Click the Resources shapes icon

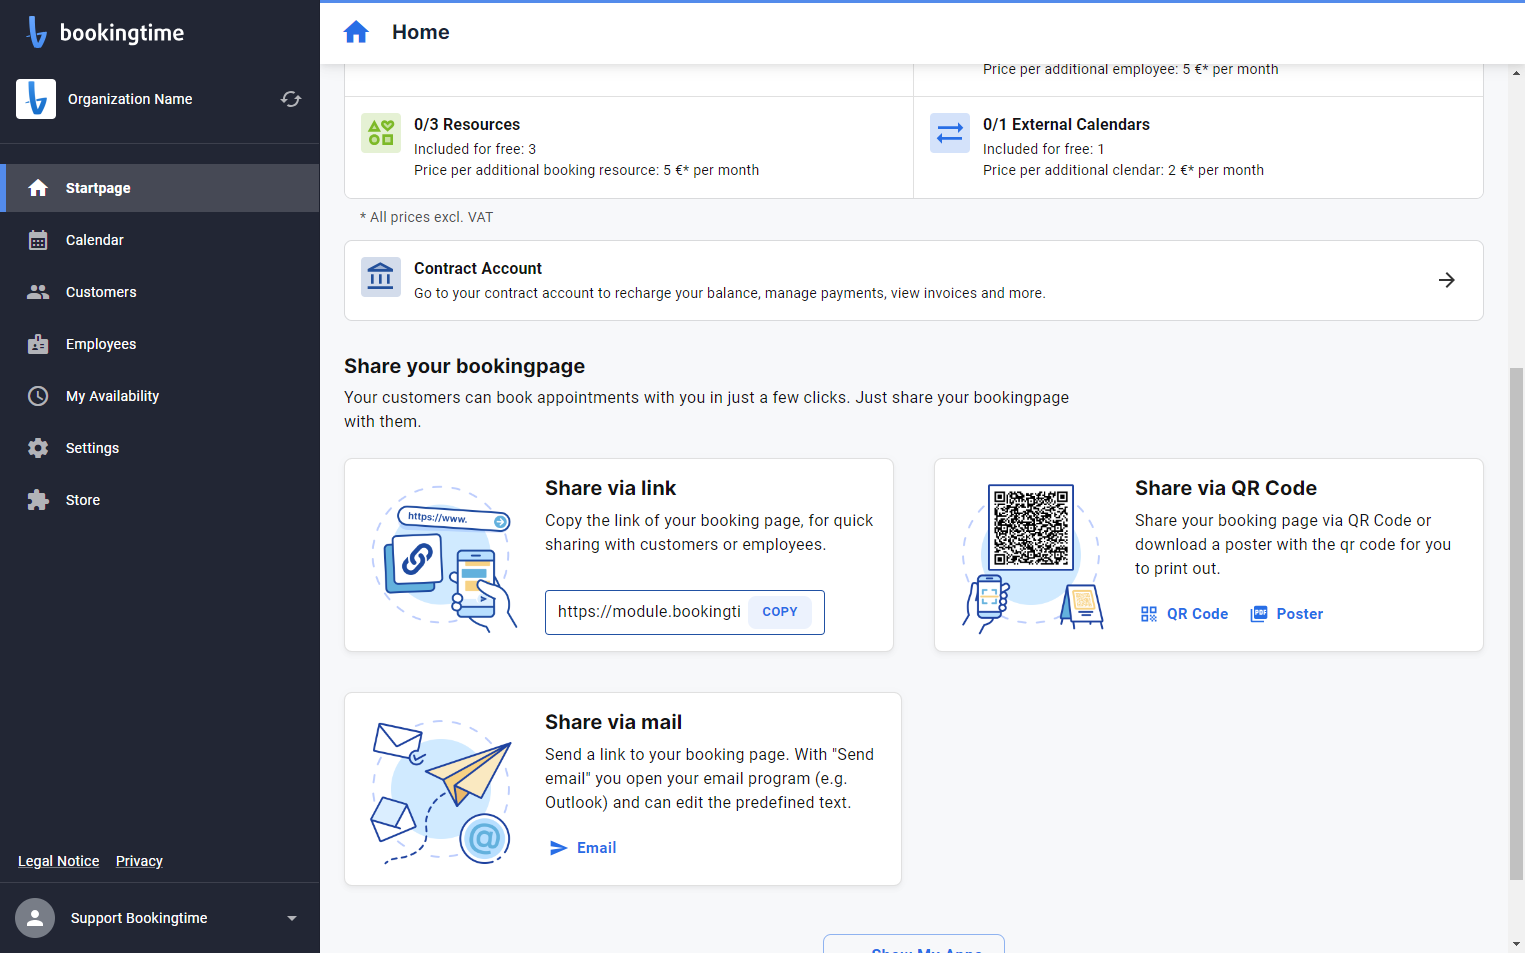point(381,133)
